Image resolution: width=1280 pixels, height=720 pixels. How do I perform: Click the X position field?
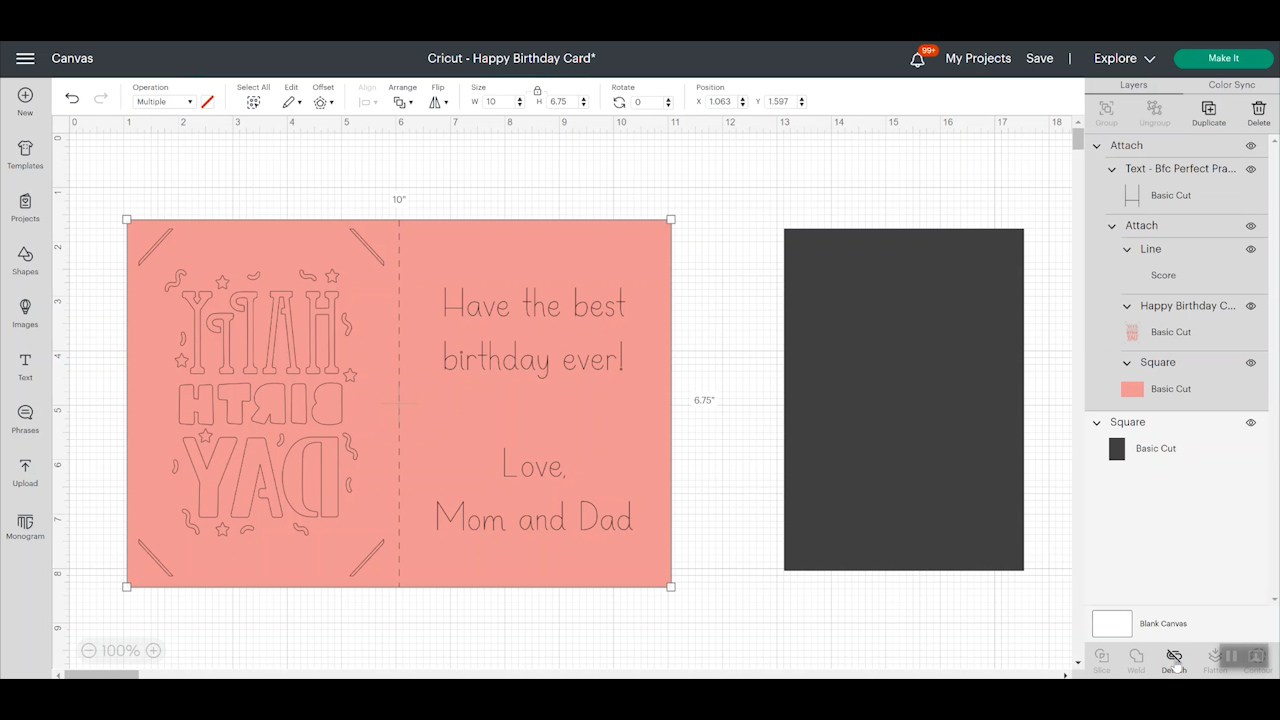click(x=726, y=102)
